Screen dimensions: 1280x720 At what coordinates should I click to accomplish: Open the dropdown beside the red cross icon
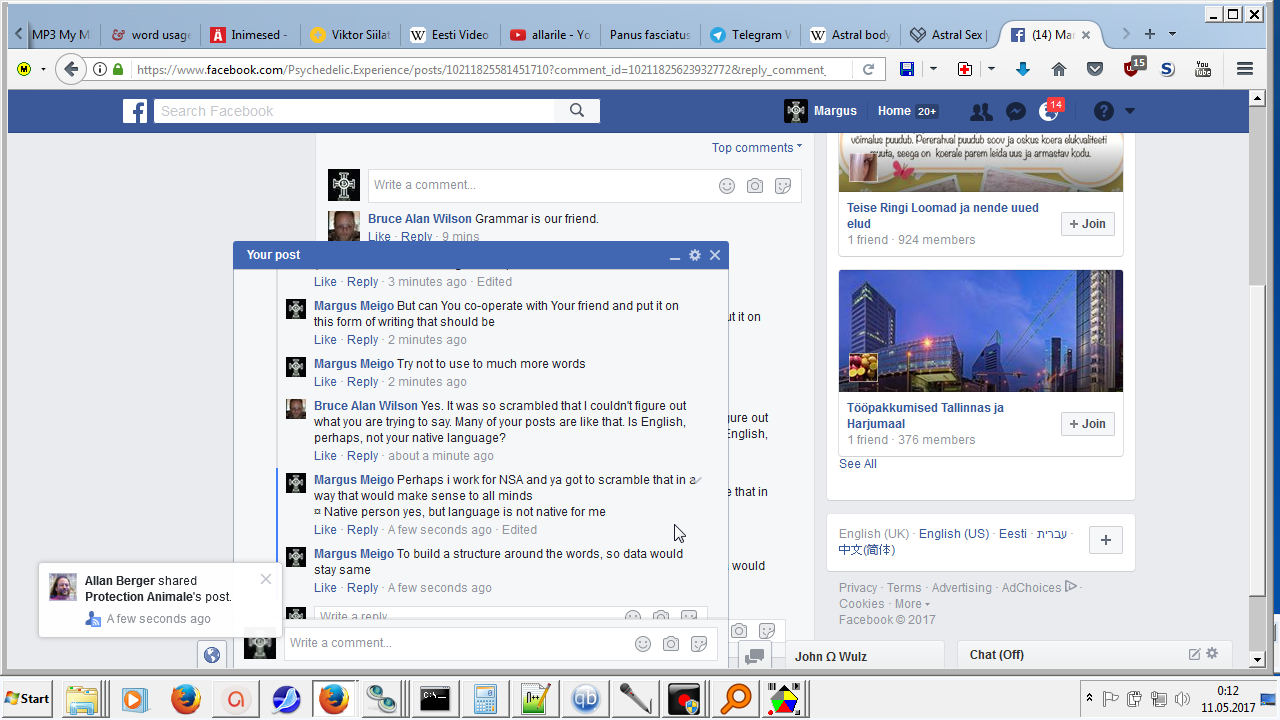coord(991,69)
